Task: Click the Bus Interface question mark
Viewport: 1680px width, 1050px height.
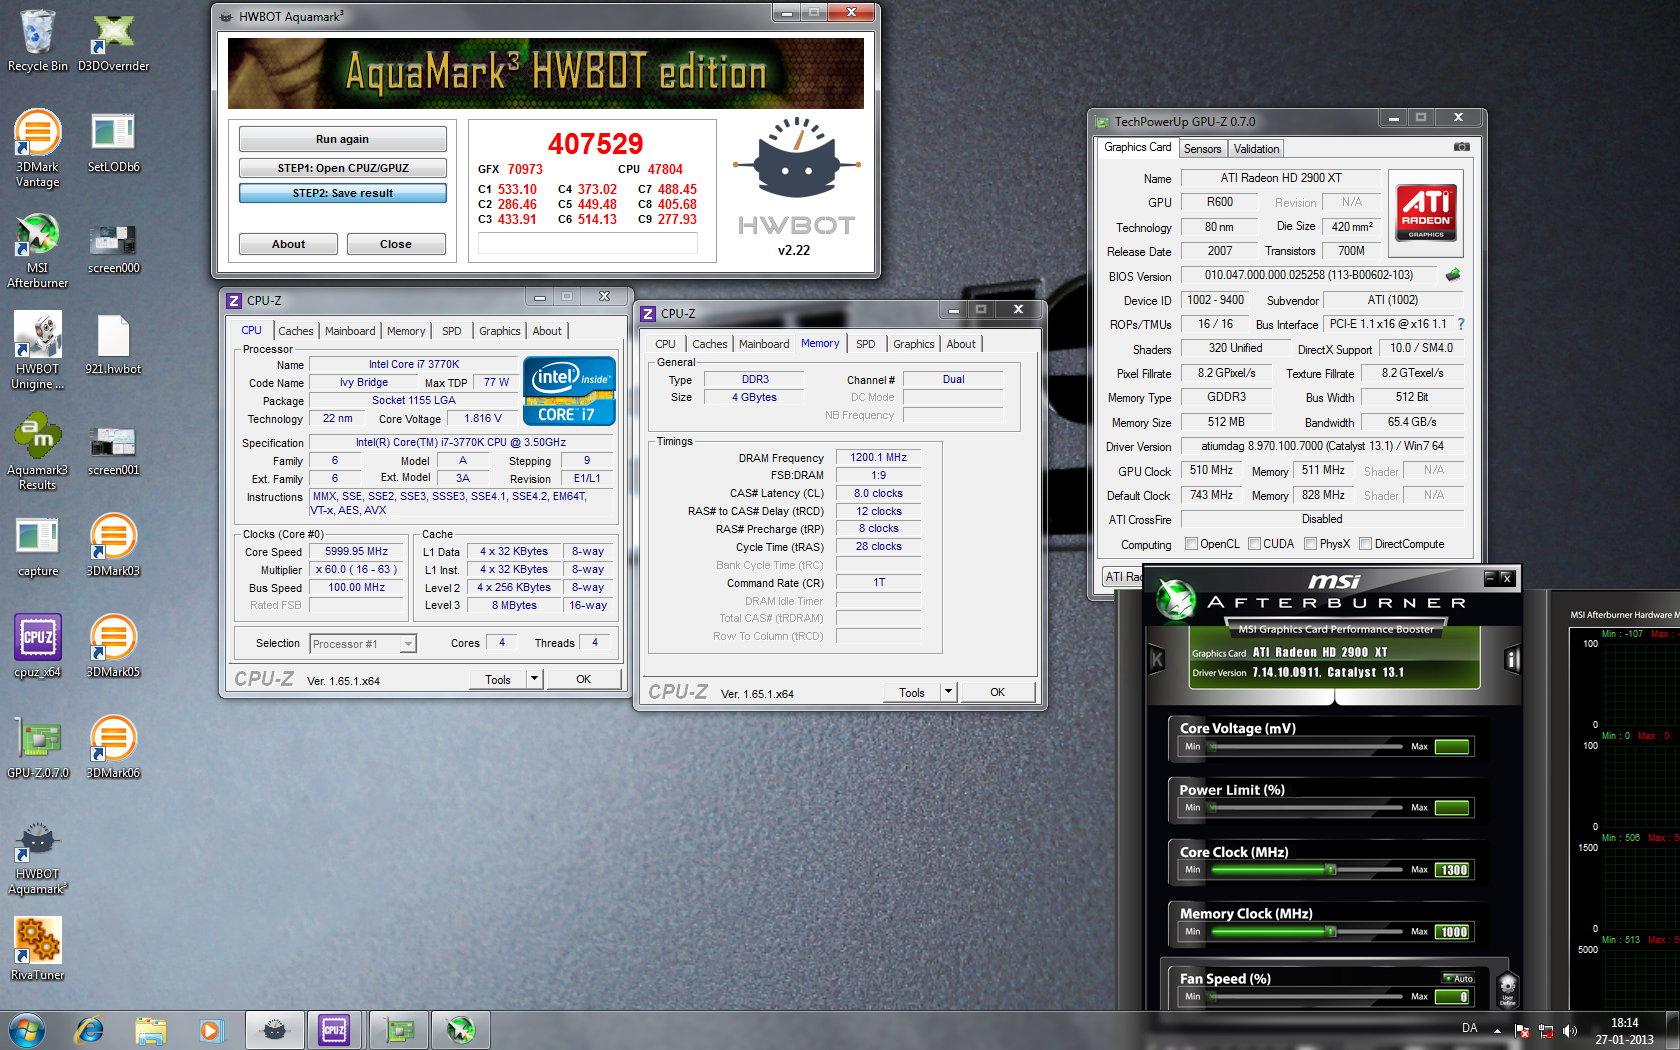Action: 1461,324
